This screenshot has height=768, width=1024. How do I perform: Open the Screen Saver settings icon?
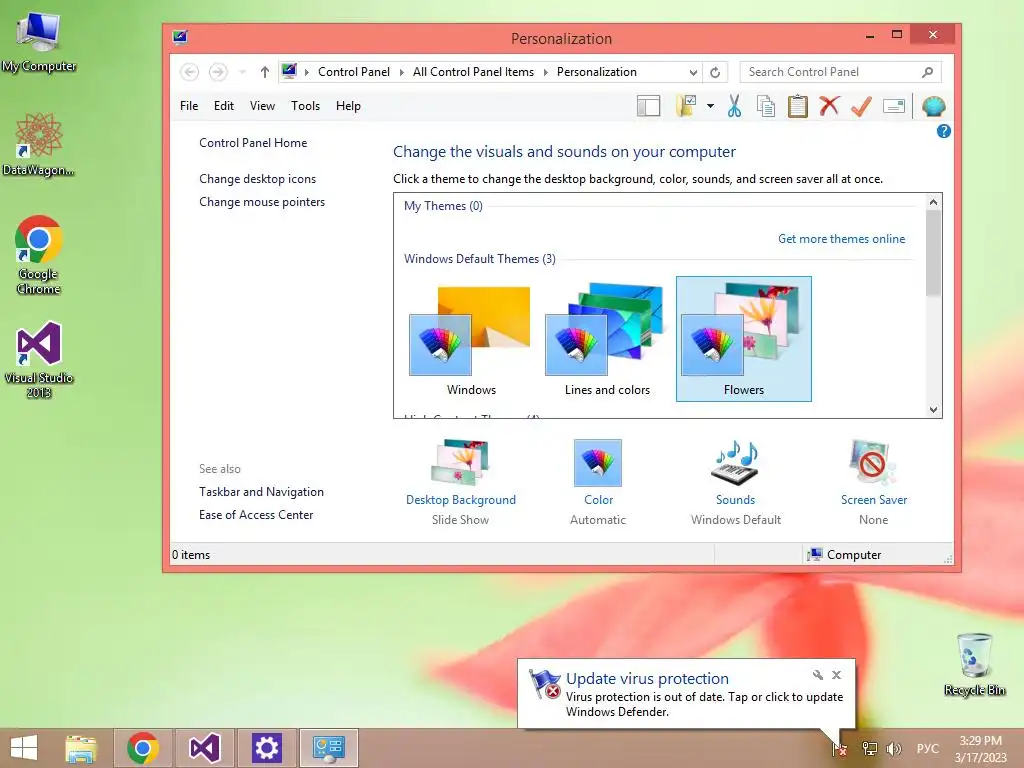pos(873,462)
